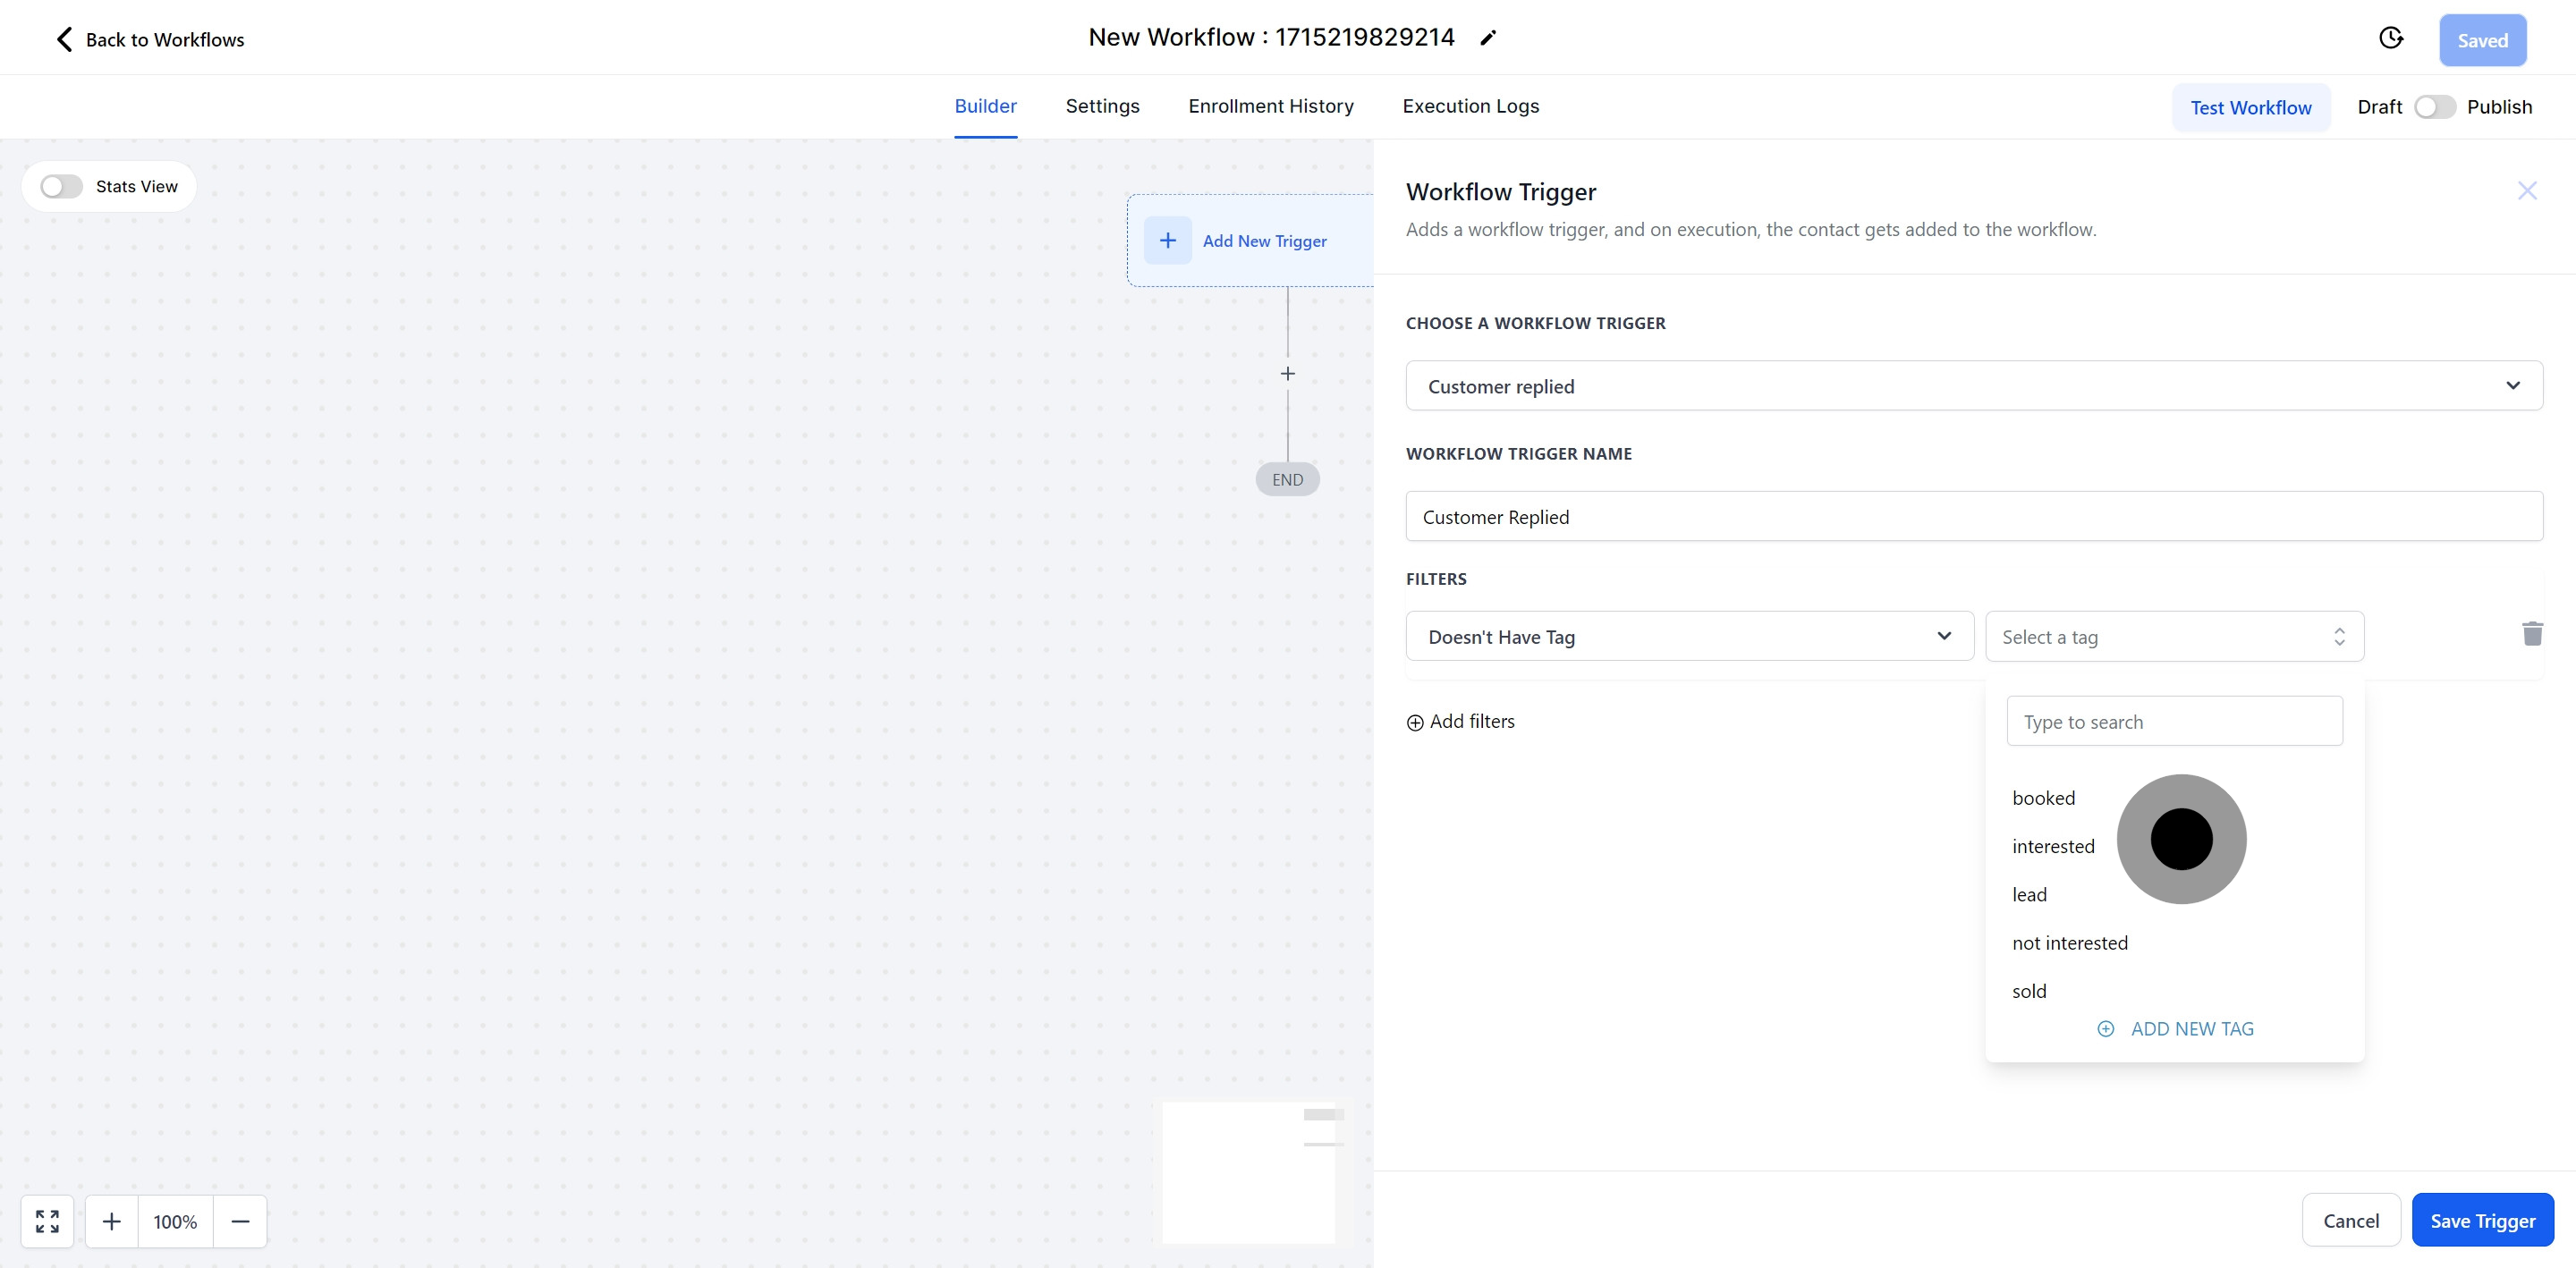Click Back to Workflows link

[150, 40]
